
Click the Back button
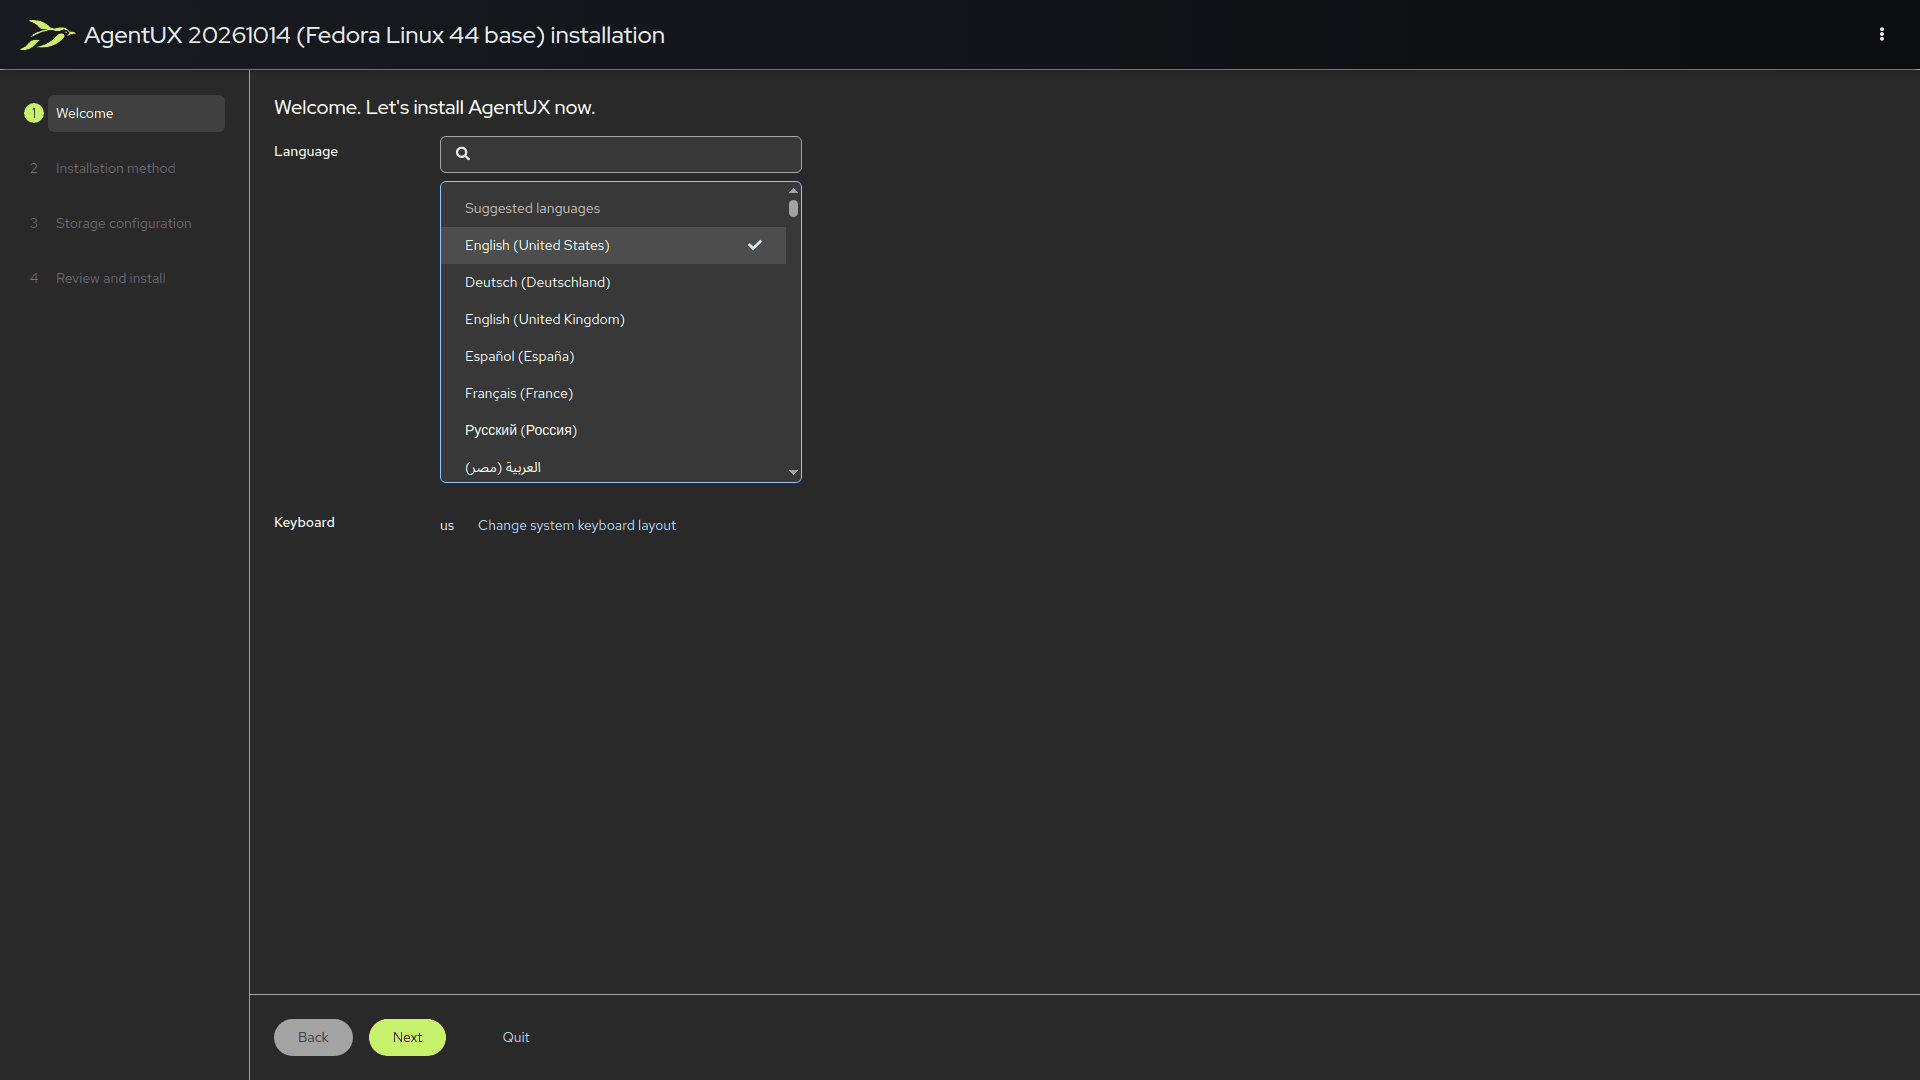click(x=313, y=1037)
